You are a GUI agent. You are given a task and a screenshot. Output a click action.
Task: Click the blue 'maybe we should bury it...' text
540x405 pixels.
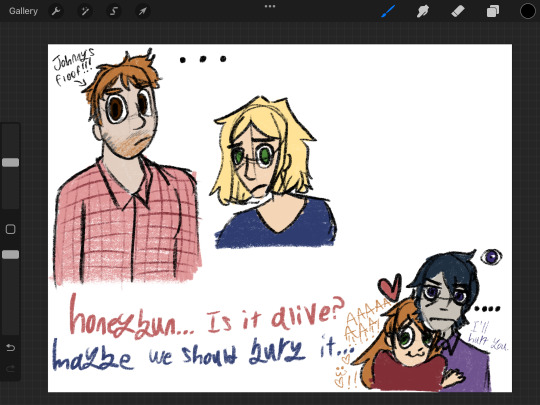tap(203, 353)
